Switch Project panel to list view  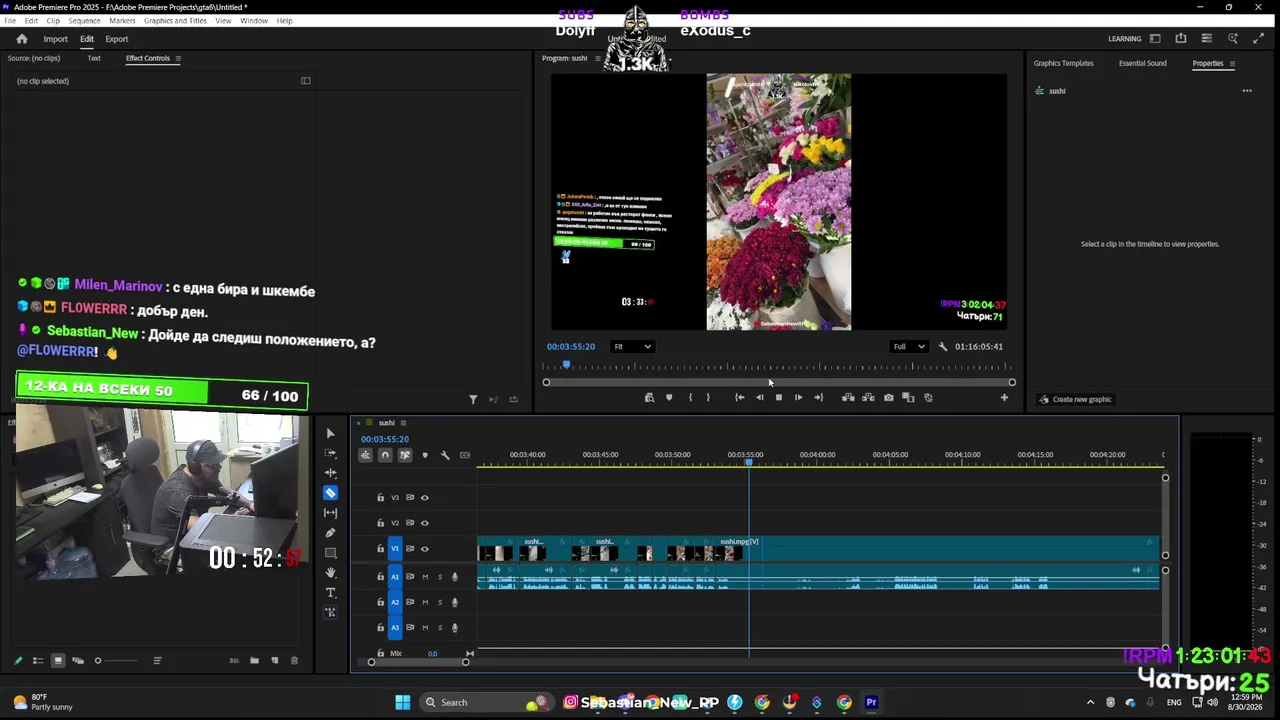click(x=38, y=661)
